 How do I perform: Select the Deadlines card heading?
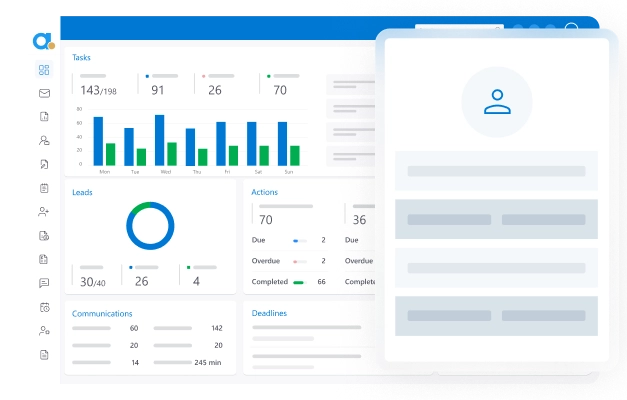click(269, 313)
